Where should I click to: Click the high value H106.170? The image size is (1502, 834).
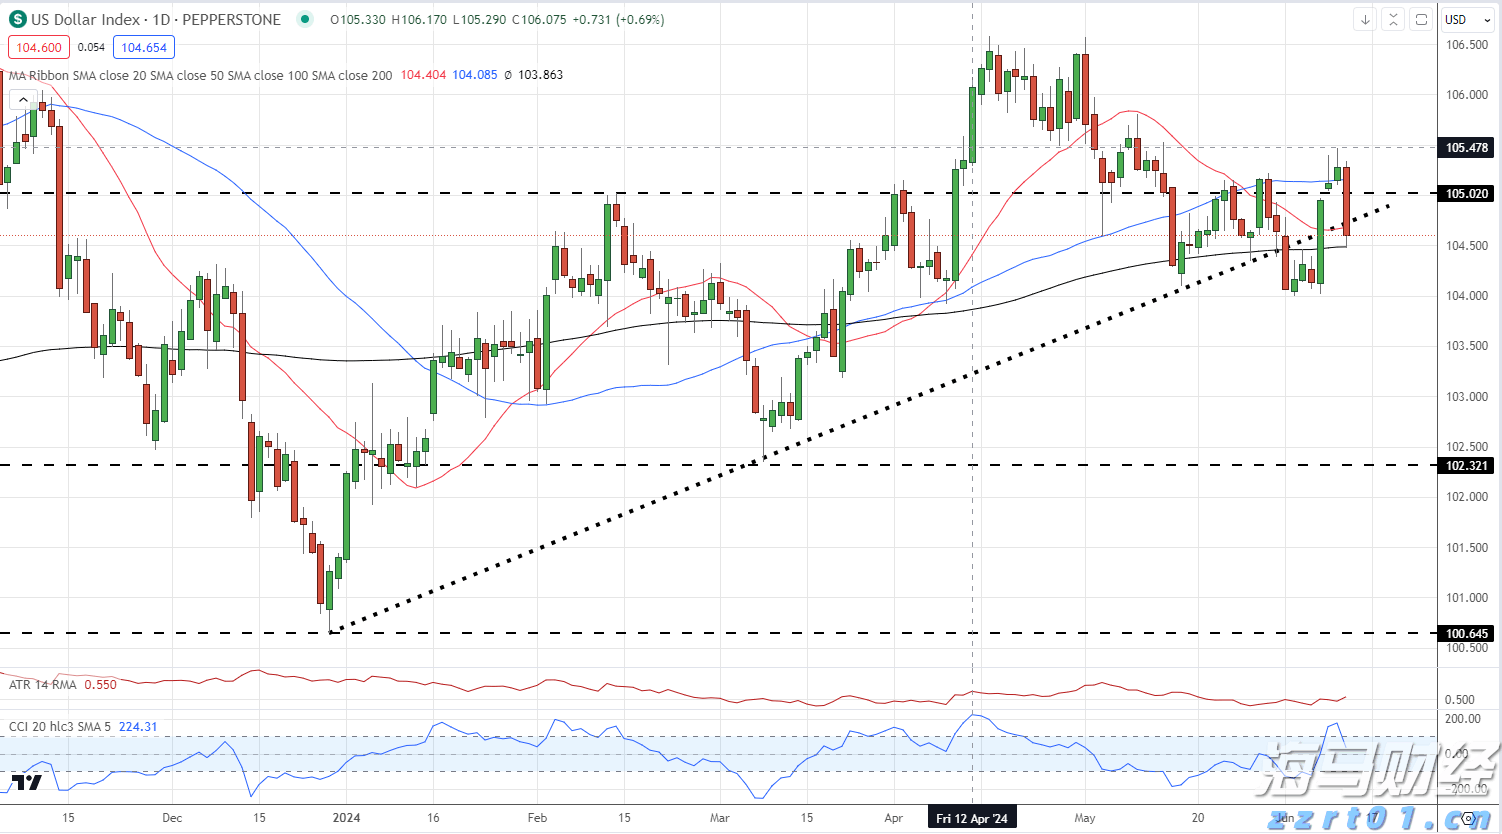[x=419, y=19]
